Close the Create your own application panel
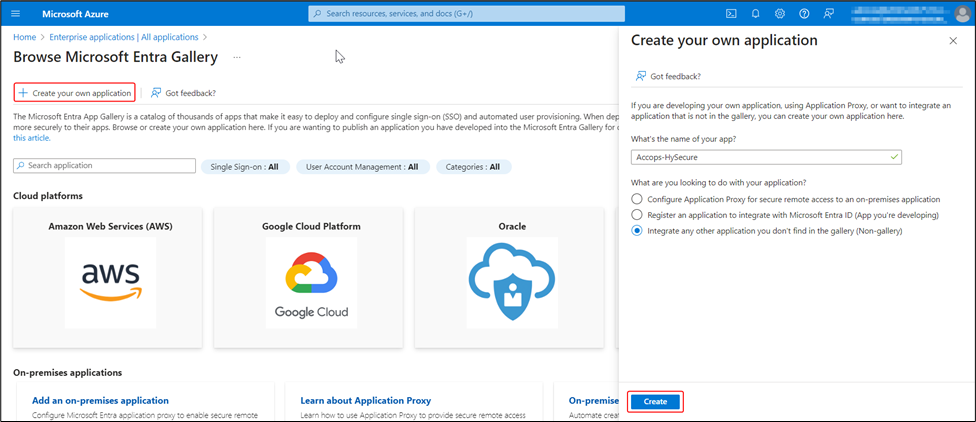976x422 pixels. point(952,41)
